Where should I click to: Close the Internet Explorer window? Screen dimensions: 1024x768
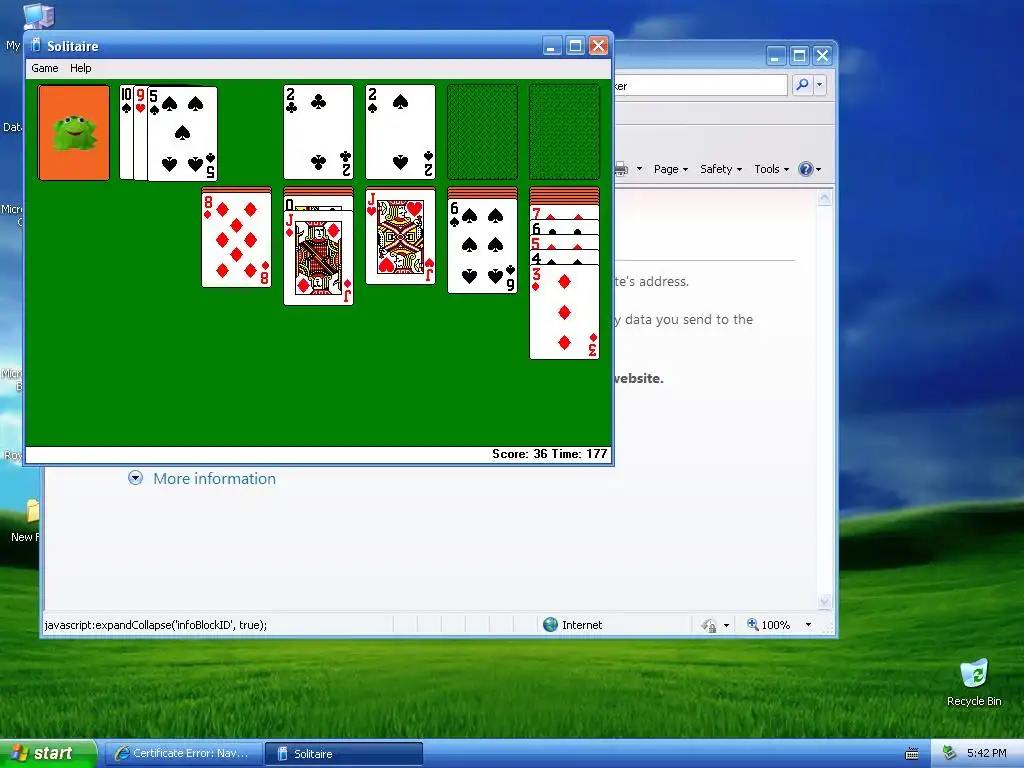822,56
